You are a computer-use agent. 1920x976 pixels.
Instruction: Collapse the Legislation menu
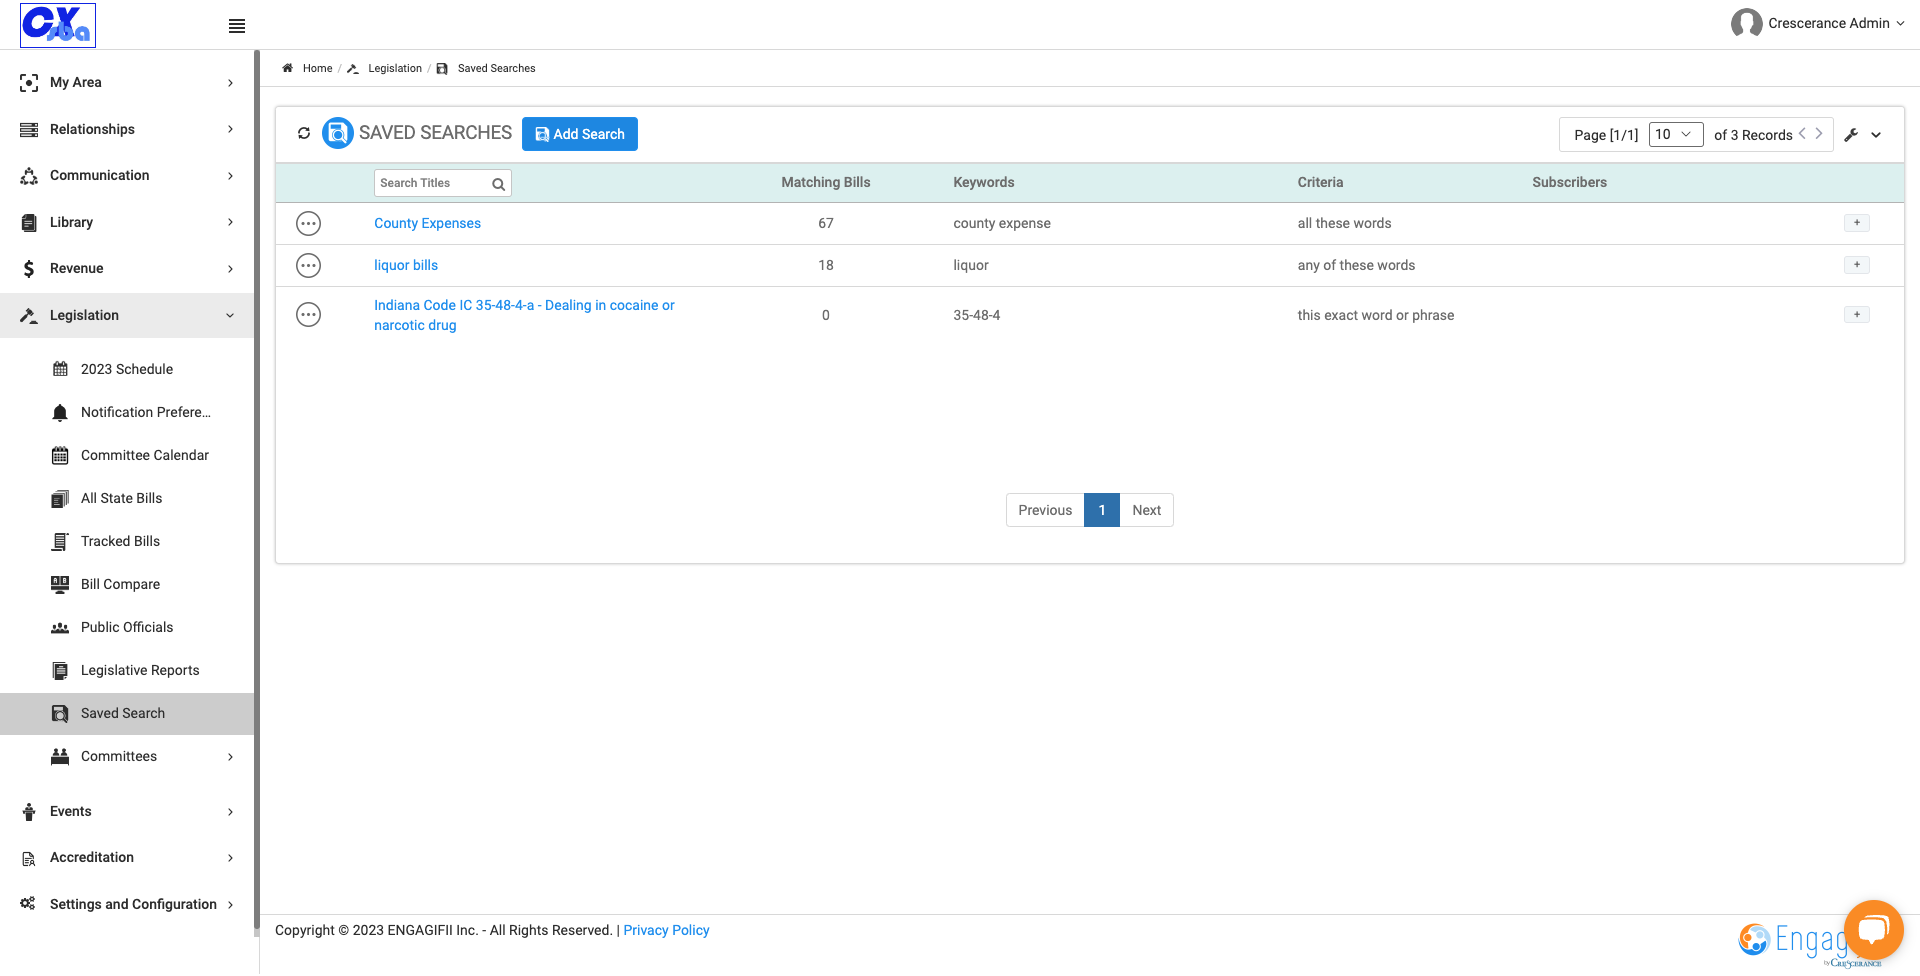tap(127, 315)
